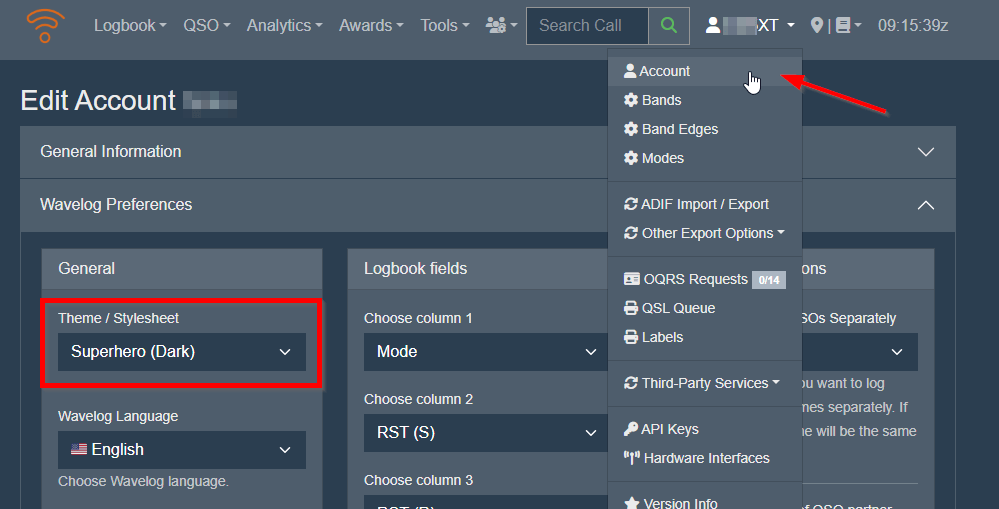Open Hardware Interfaces entry
The width and height of the screenshot is (999, 509).
[705, 458]
